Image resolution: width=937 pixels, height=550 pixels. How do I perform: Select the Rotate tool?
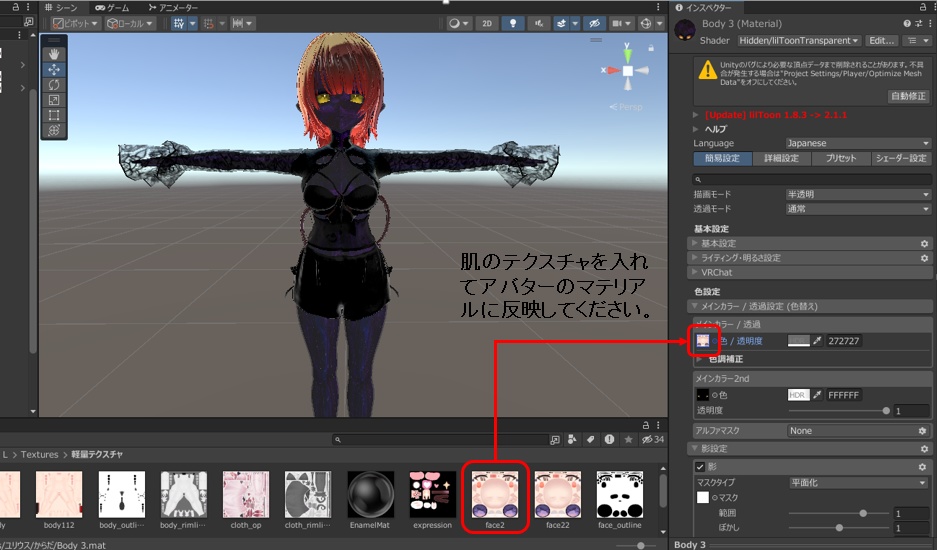click(54, 84)
